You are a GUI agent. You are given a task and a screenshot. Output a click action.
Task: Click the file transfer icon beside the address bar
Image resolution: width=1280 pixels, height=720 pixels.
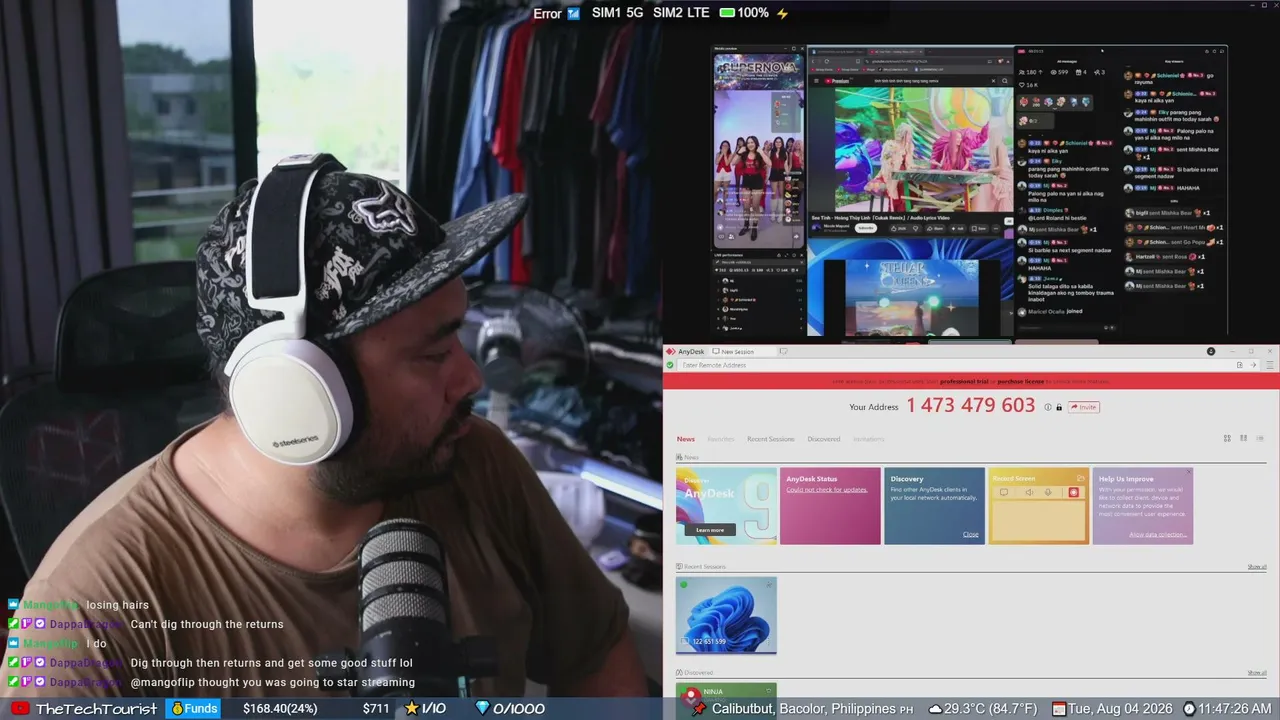pyautogui.click(x=1240, y=365)
